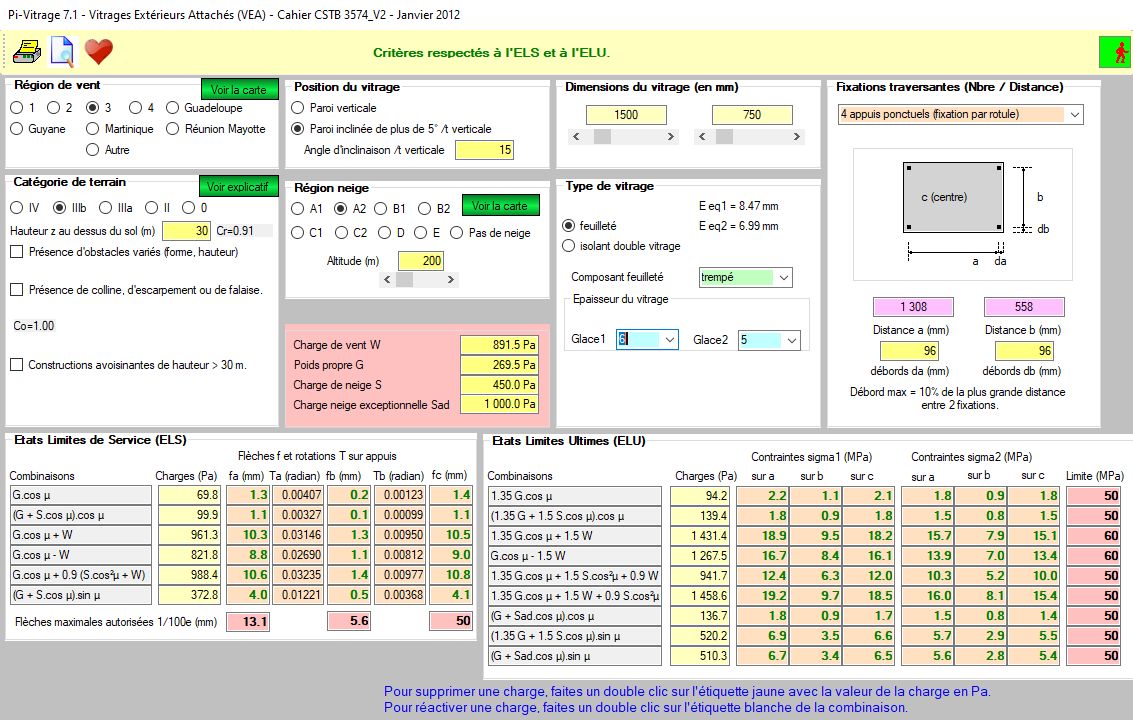The height and width of the screenshot is (720, 1133).
Task: Click the red heart icon
Action: click(x=98, y=51)
